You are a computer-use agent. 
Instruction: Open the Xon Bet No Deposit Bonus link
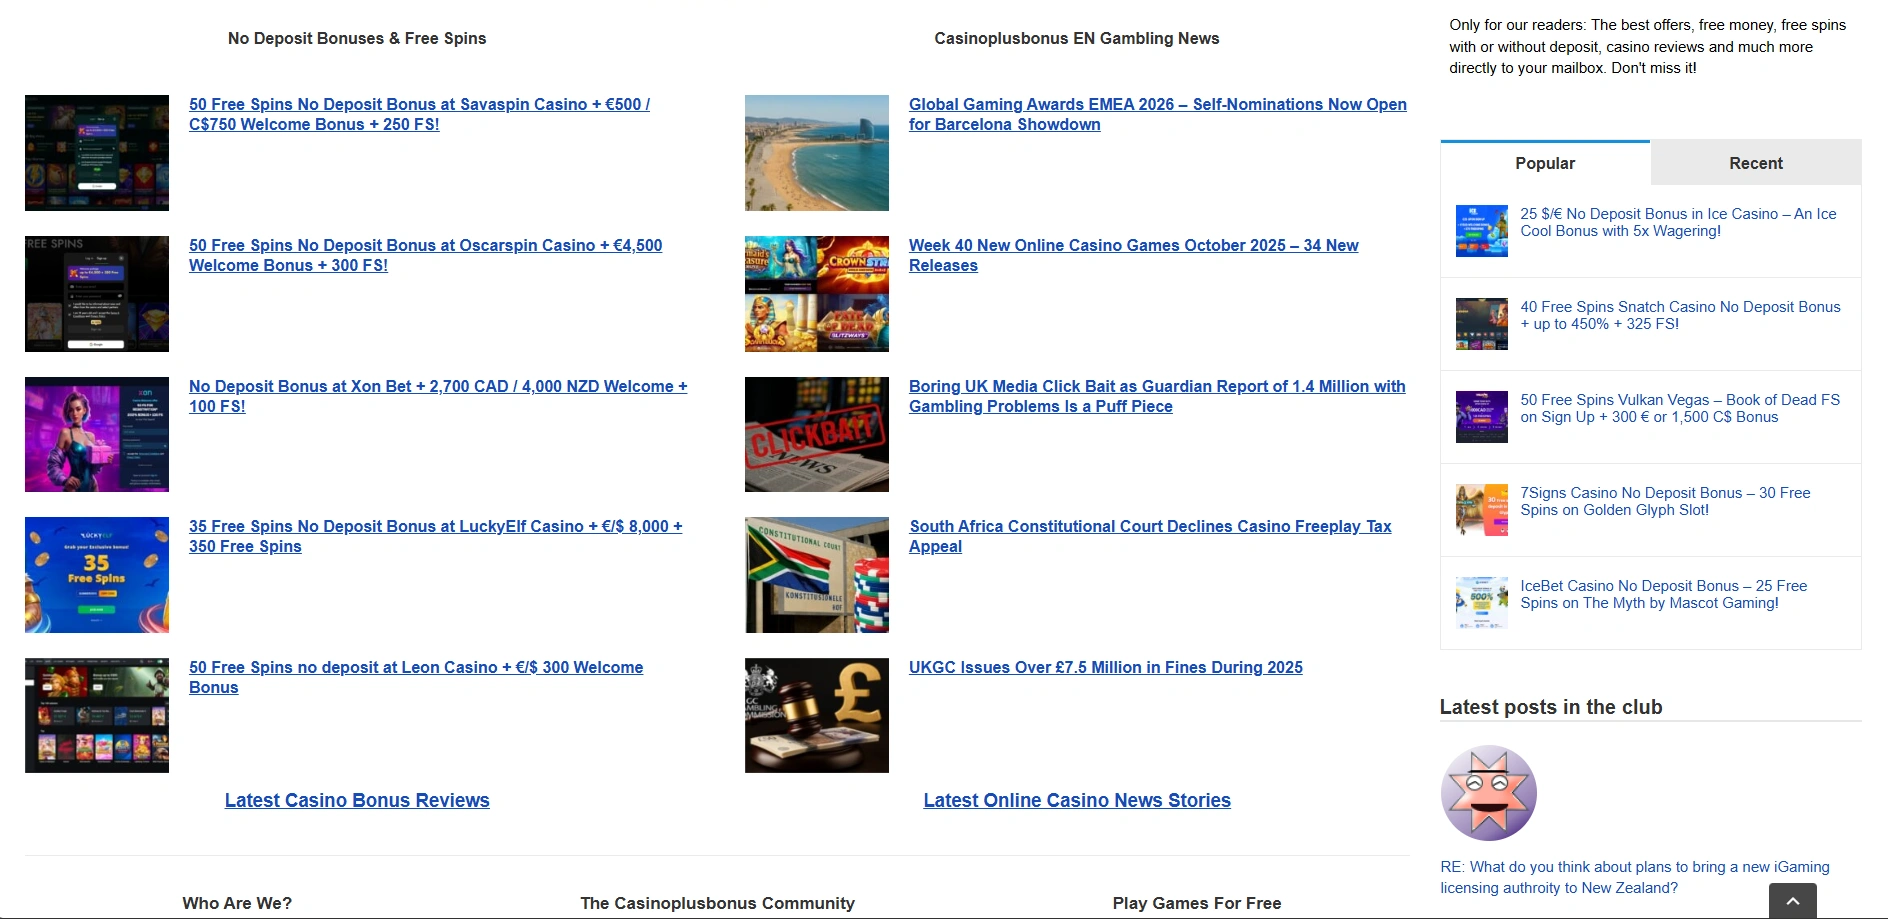coord(438,396)
